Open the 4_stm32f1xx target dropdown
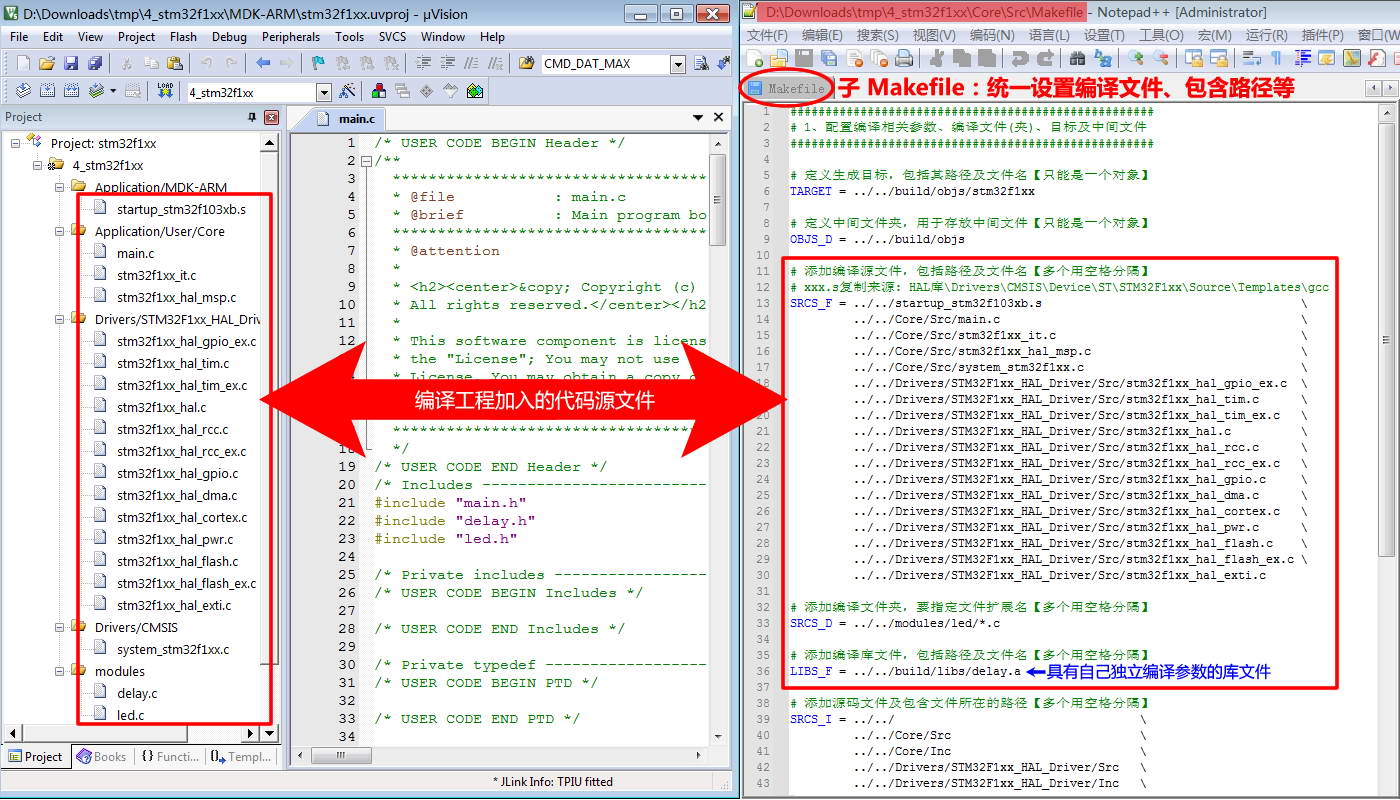The height and width of the screenshot is (800, 1400). (323, 90)
